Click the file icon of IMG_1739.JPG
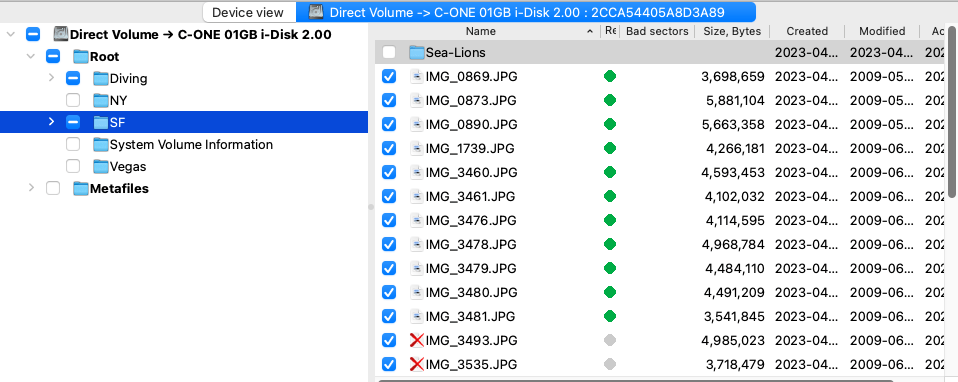 coord(417,149)
